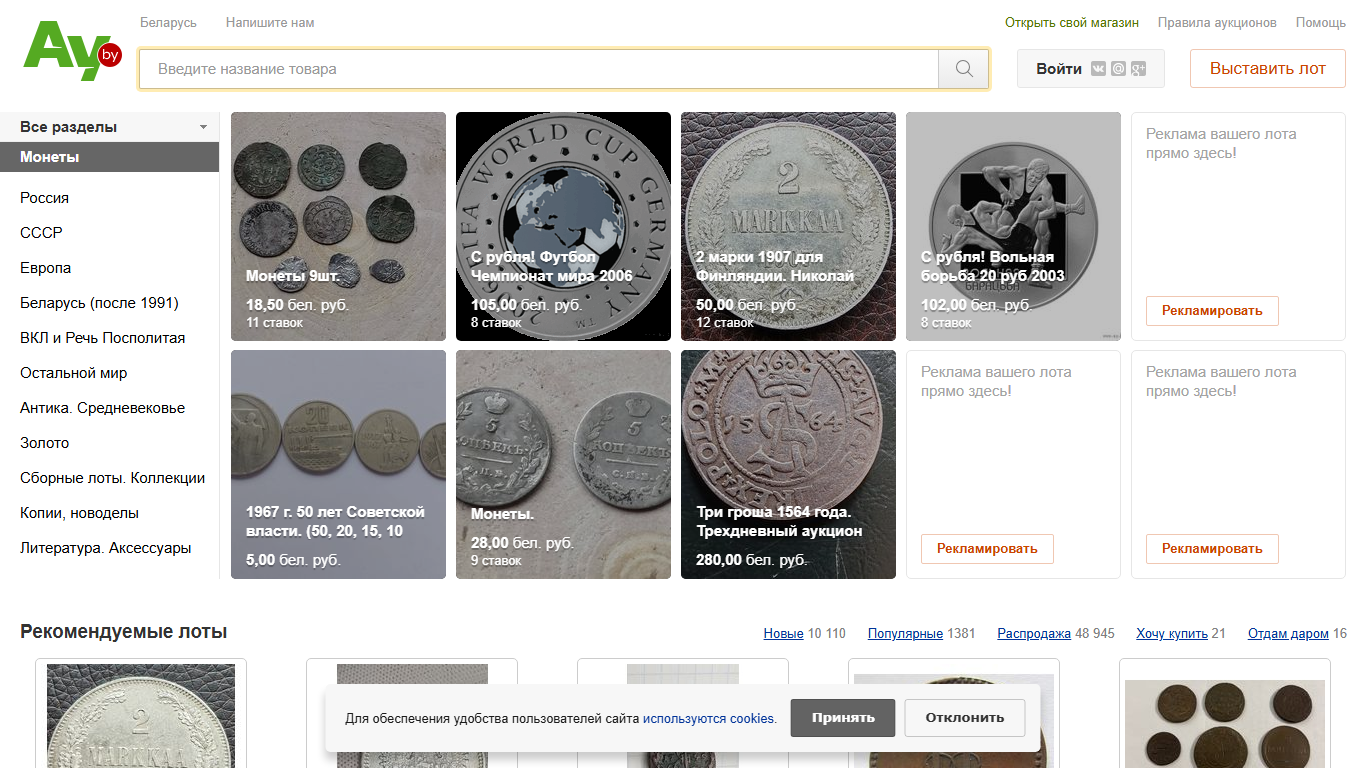Open the 1967 г. 50 лет Советской власти lot
The image size is (1366, 768).
coord(338,464)
